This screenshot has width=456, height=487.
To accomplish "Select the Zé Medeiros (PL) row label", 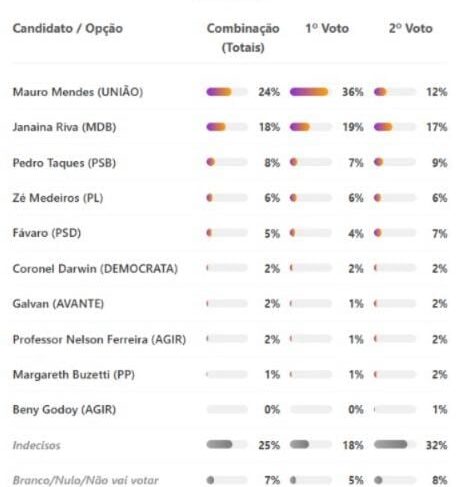I will click(x=58, y=198).
